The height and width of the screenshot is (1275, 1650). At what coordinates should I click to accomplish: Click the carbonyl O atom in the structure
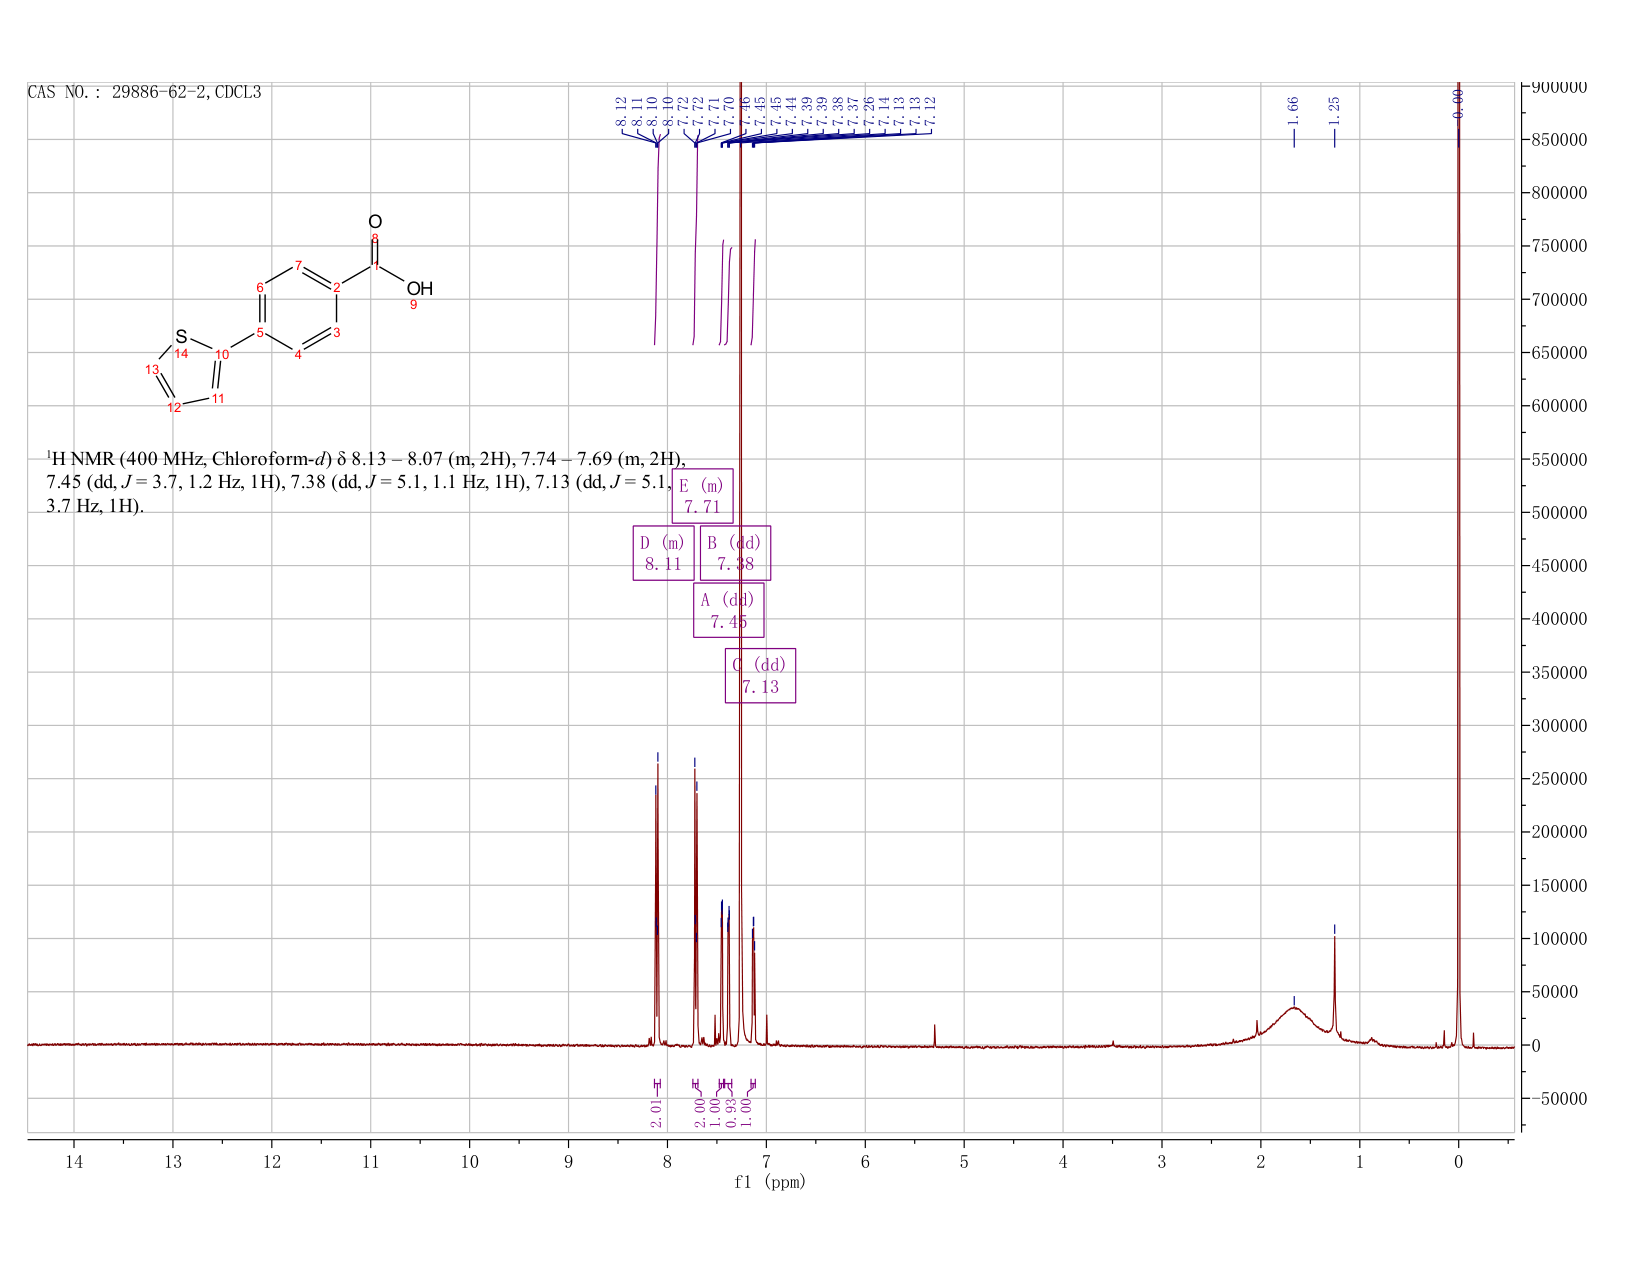tap(375, 222)
